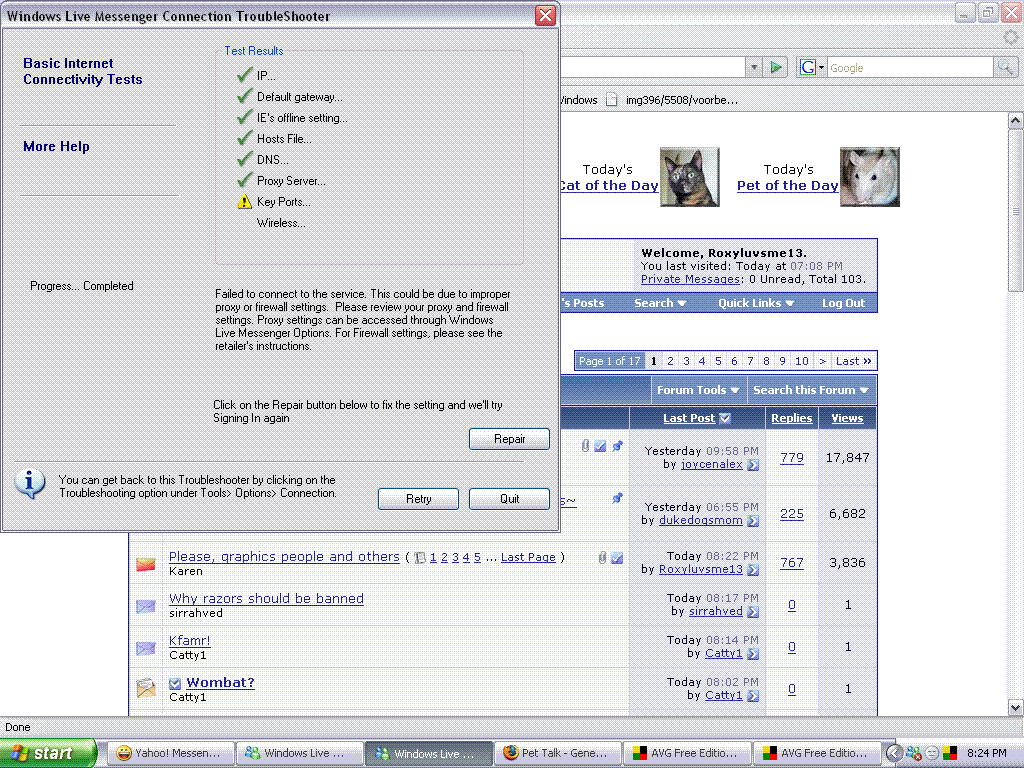Screen dimensions: 1024x768
Task: Click the Retry button
Action: coord(418,499)
